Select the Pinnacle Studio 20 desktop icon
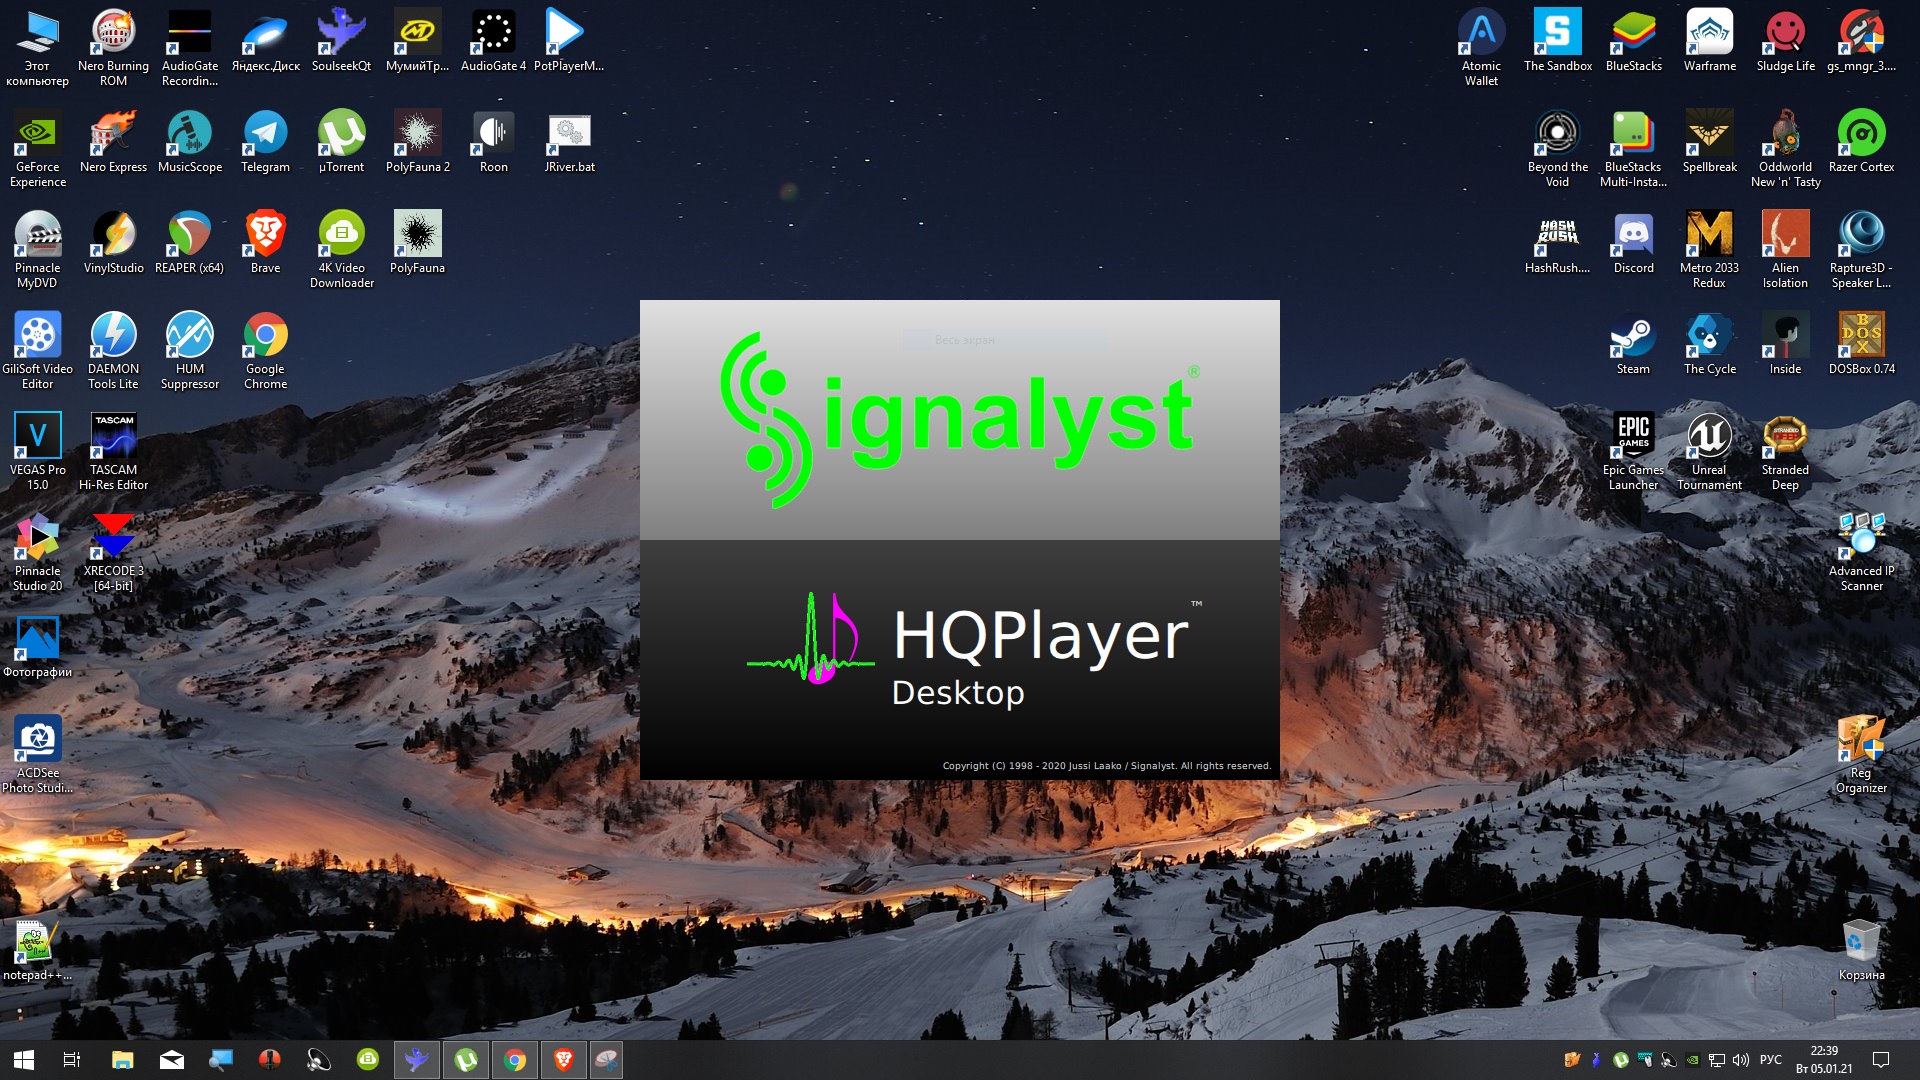This screenshot has width=1920, height=1080. [37, 552]
